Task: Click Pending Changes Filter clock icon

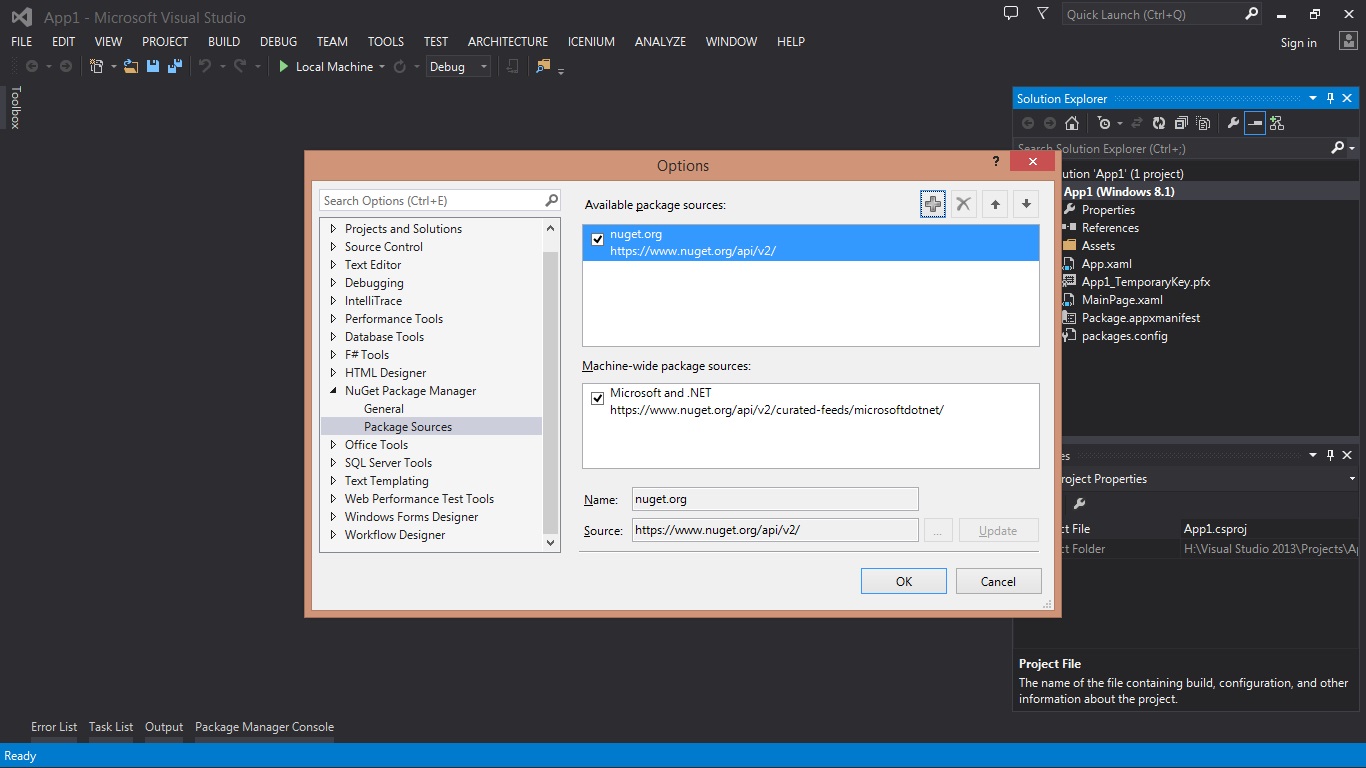Action: coord(1104,123)
